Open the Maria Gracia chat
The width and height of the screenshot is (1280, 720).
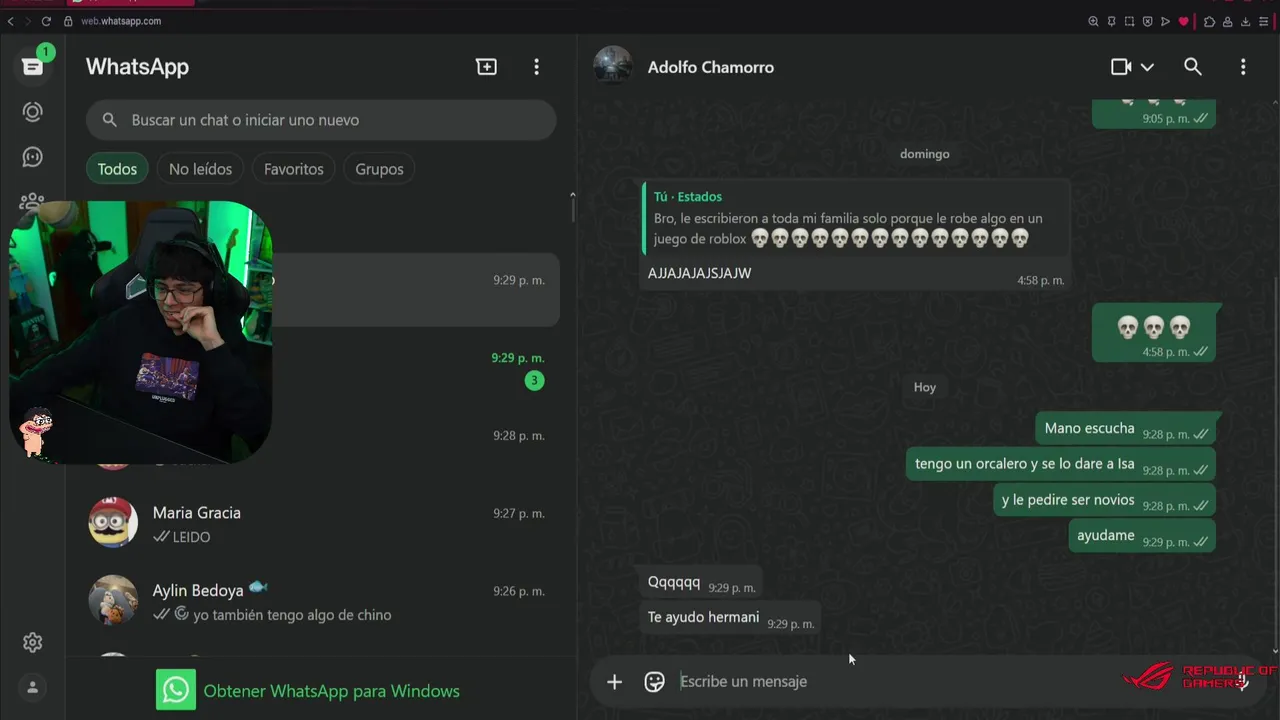pyautogui.click(x=321, y=524)
